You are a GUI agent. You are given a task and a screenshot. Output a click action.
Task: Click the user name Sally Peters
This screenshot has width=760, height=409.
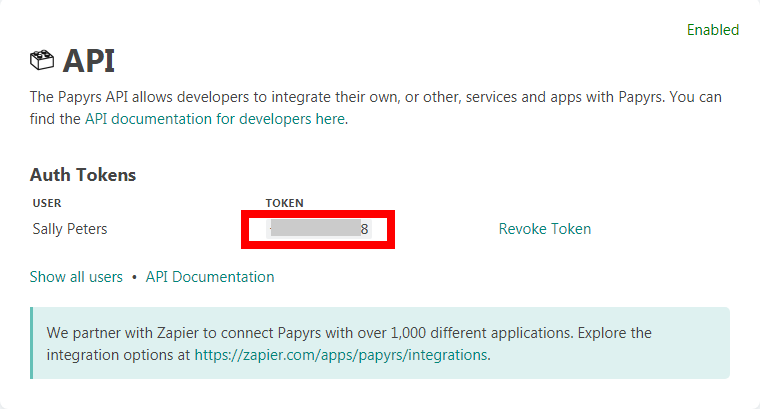(70, 229)
